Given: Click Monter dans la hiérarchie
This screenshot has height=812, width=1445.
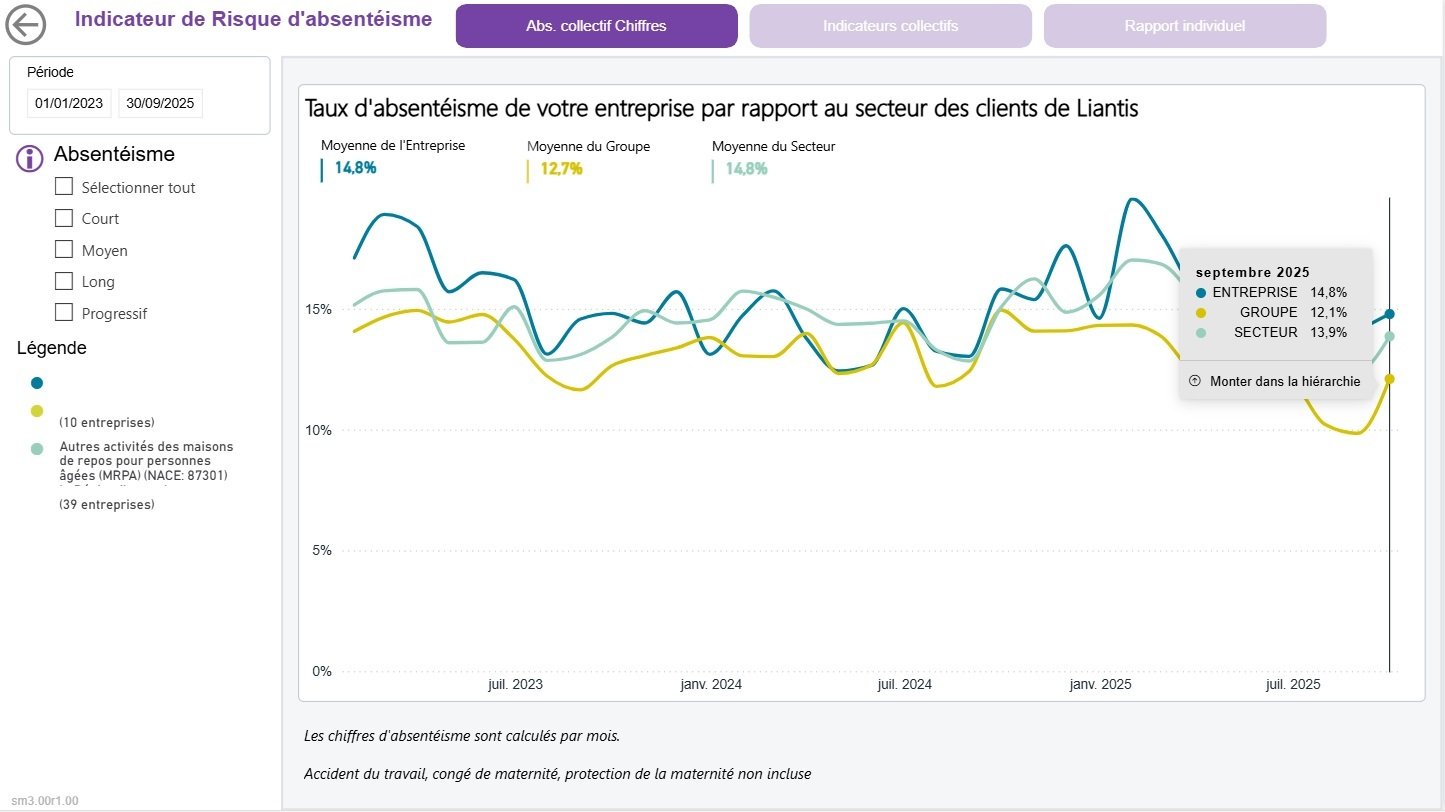Looking at the screenshot, I should pyautogui.click(x=1284, y=381).
